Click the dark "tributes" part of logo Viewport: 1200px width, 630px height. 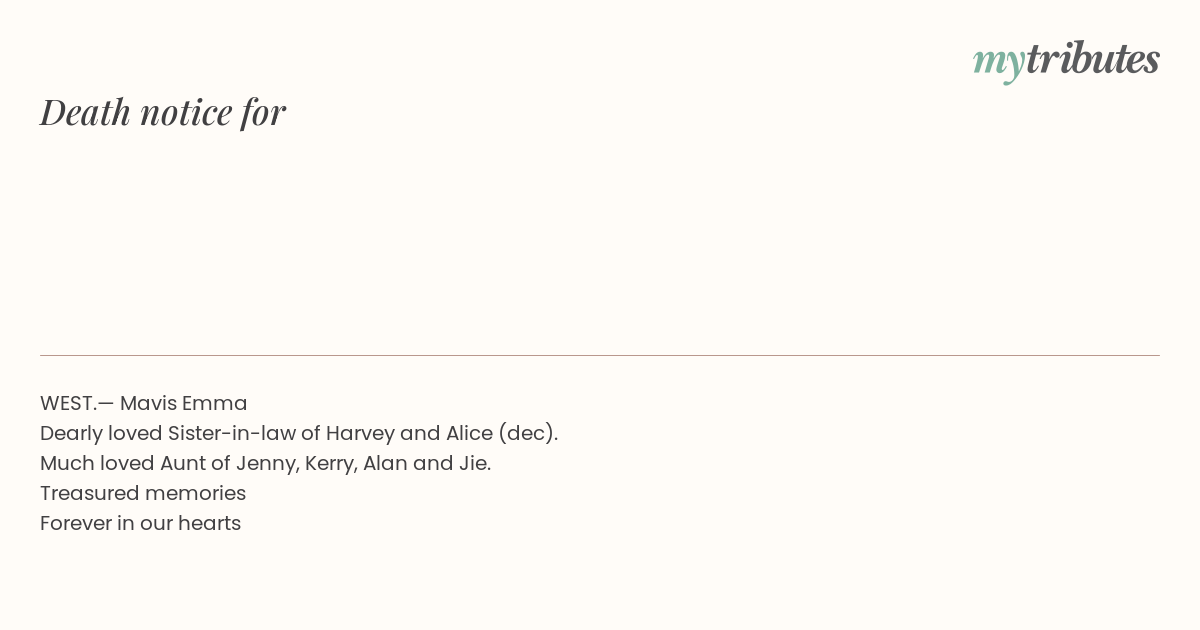click(1092, 59)
